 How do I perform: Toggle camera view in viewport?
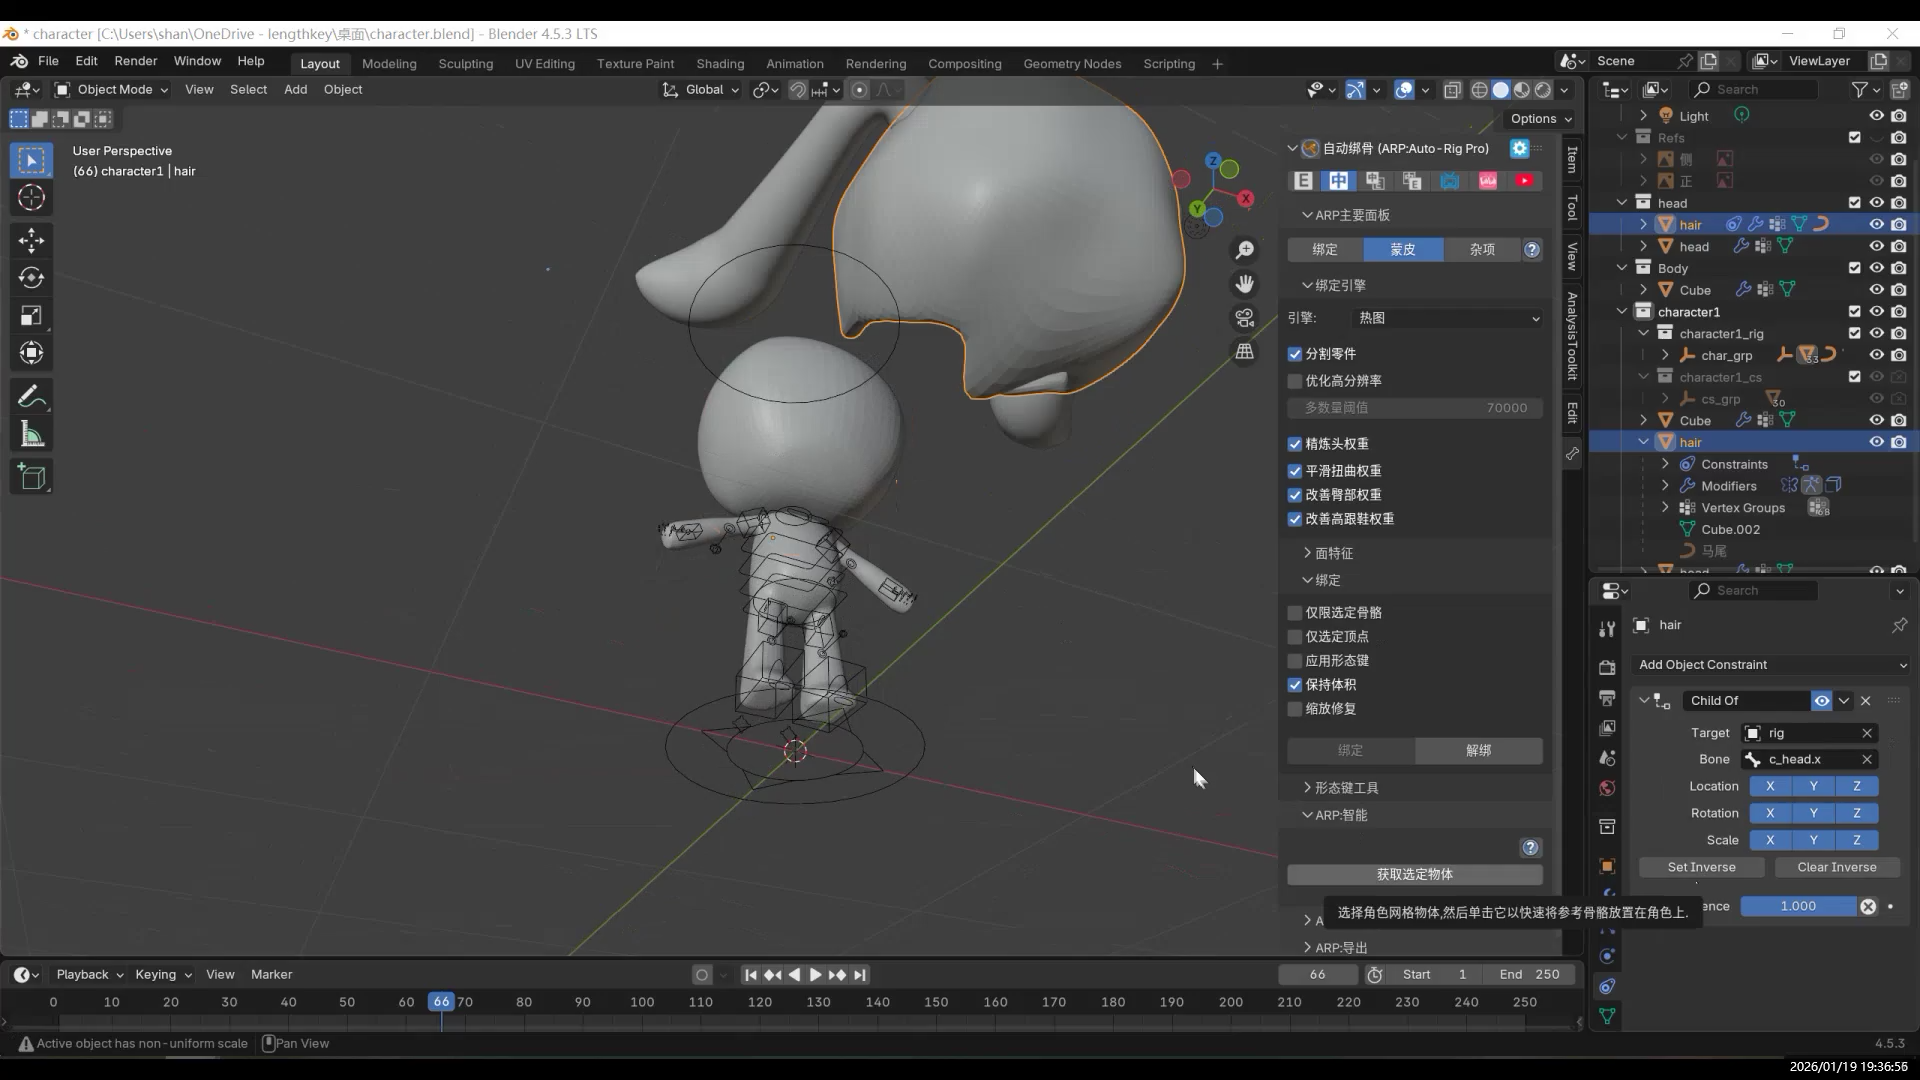click(x=1244, y=318)
